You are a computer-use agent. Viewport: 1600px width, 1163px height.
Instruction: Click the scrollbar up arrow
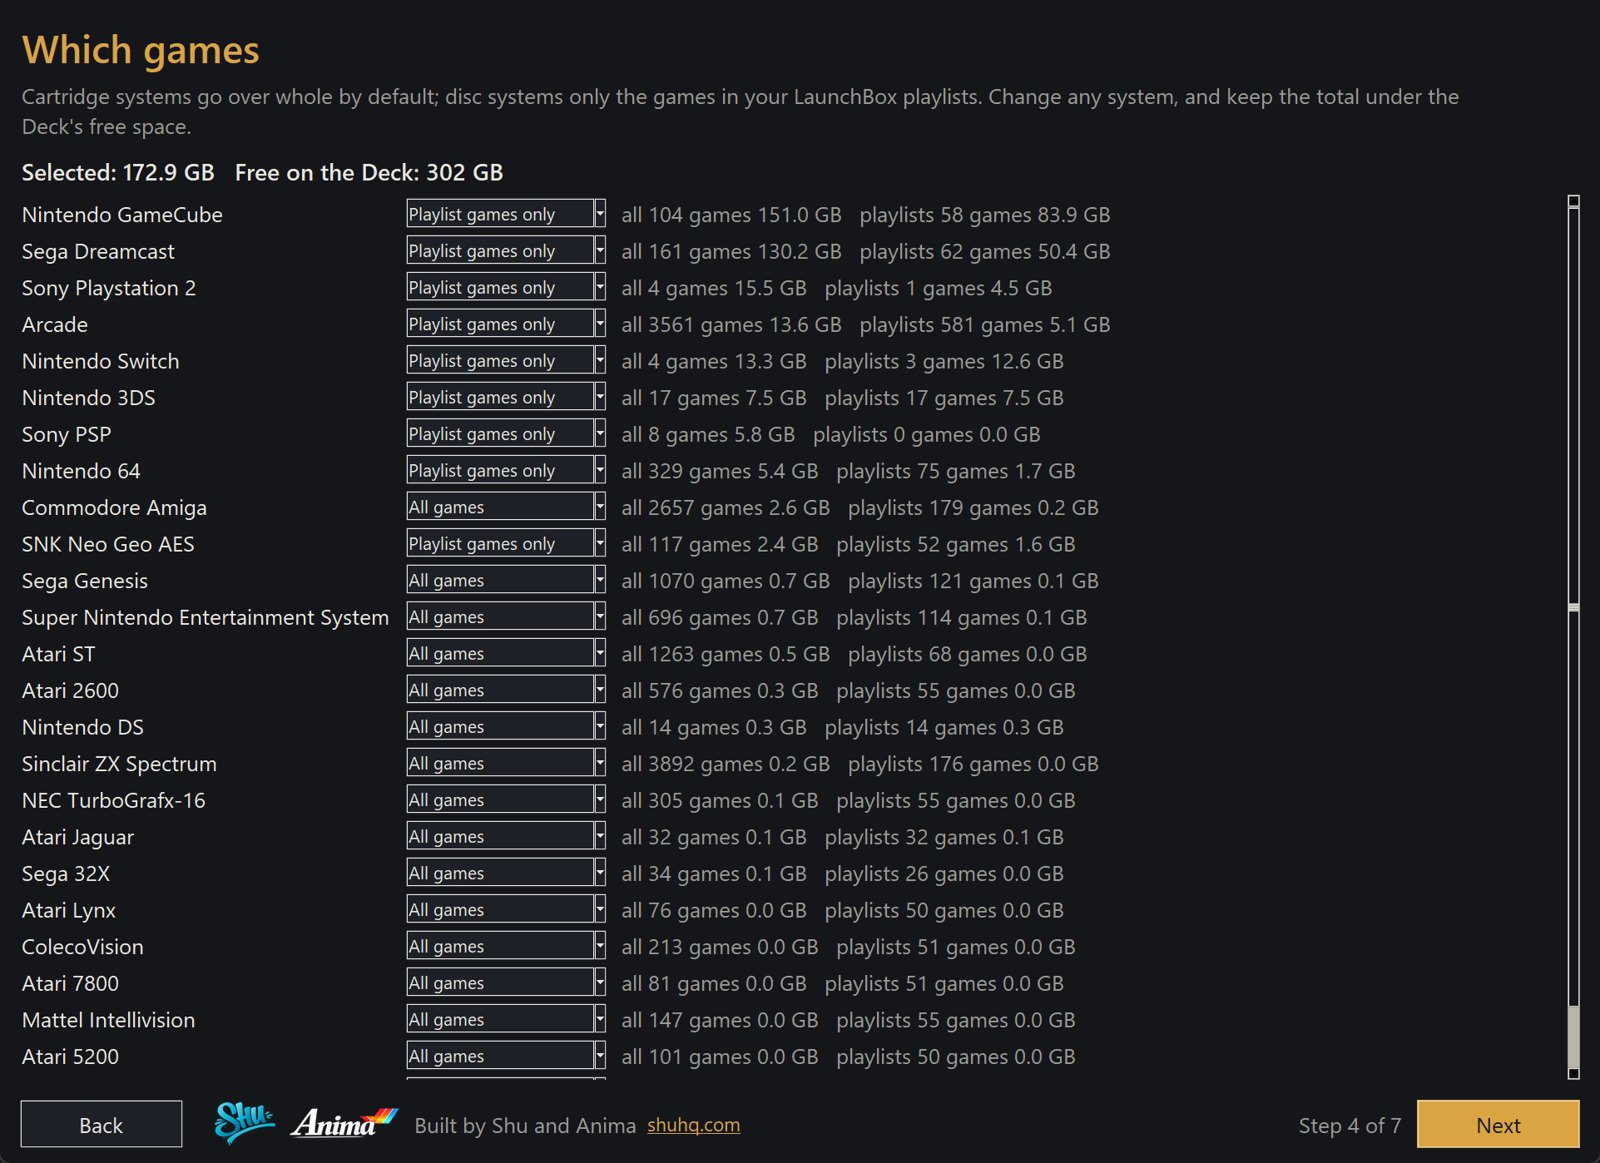(1573, 201)
